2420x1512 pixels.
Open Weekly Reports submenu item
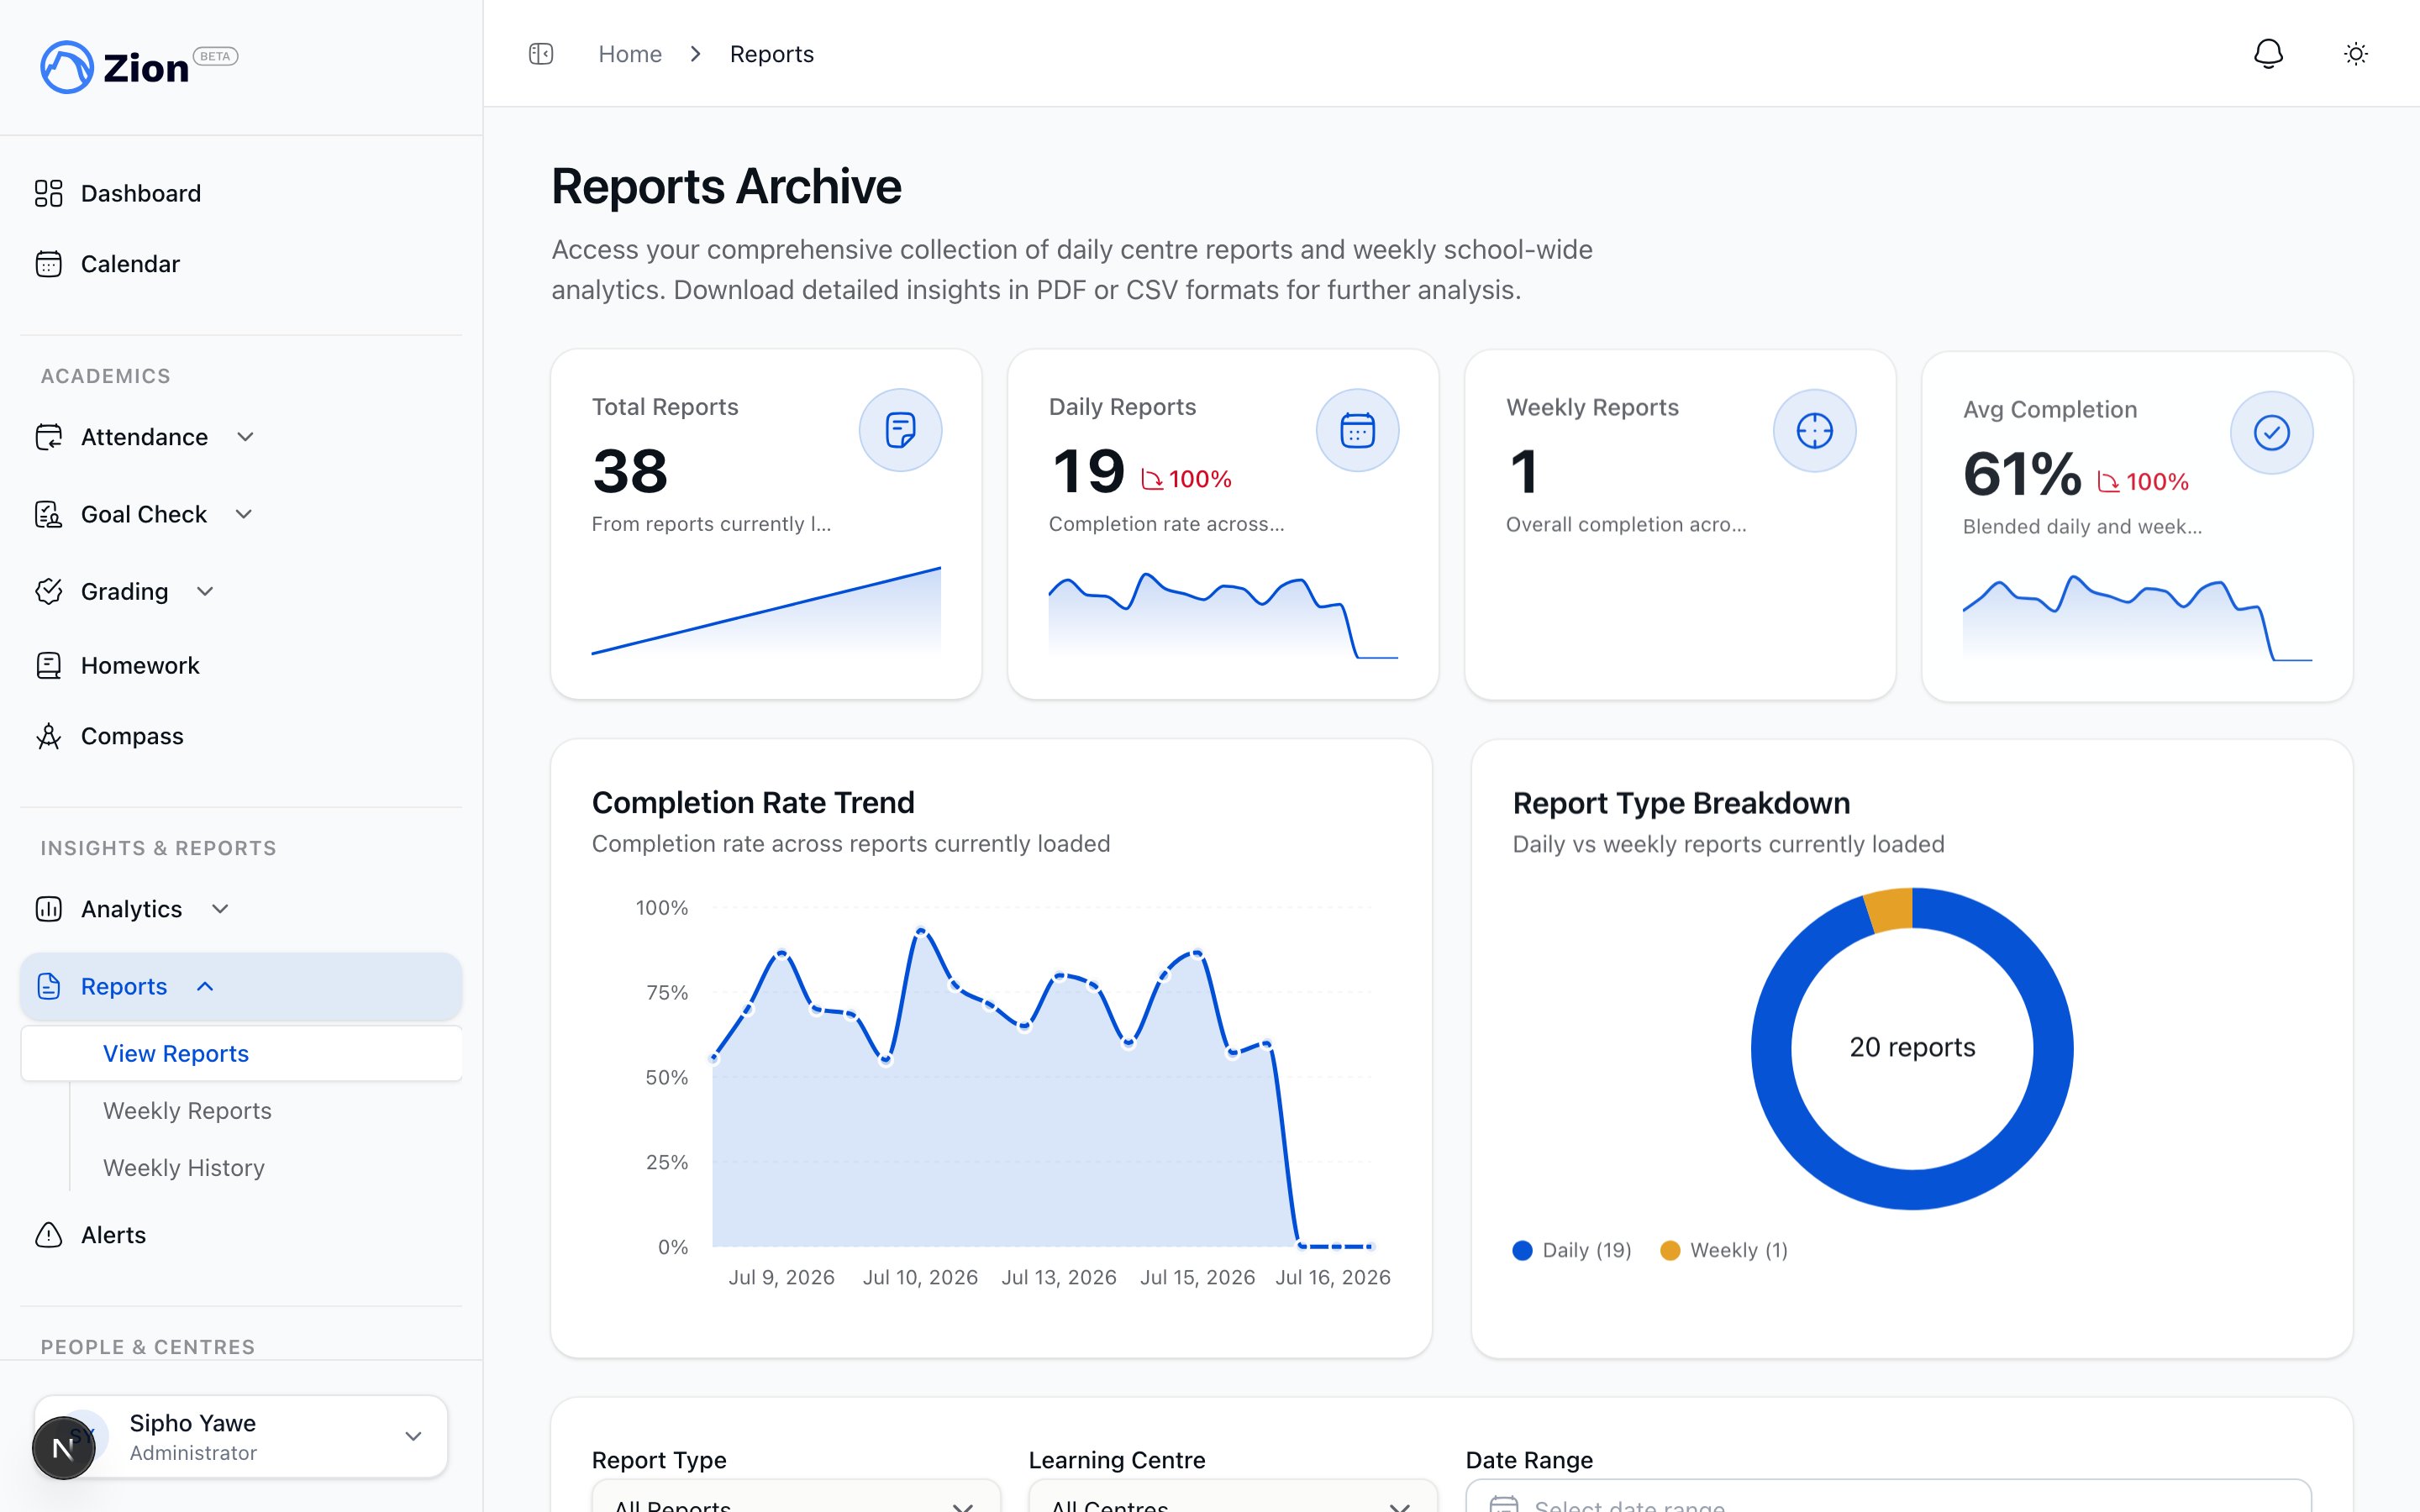pyautogui.click(x=187, y=1110)
